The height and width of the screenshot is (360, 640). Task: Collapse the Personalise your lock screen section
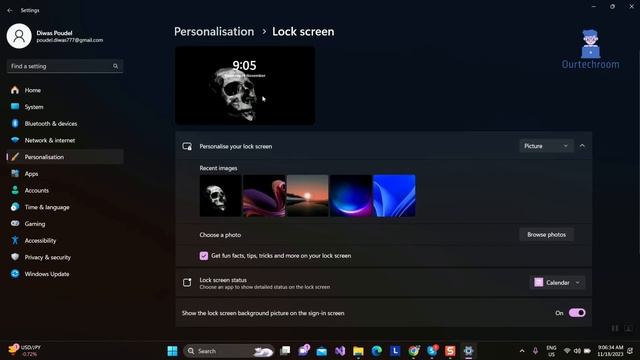[582, 146]
